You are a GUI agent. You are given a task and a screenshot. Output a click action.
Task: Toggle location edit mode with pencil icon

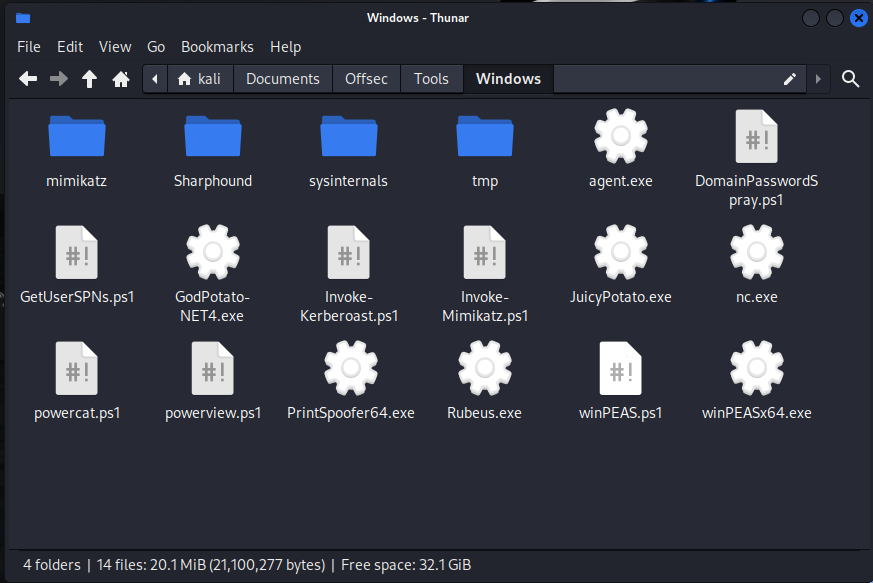click(x=789, y=79)
